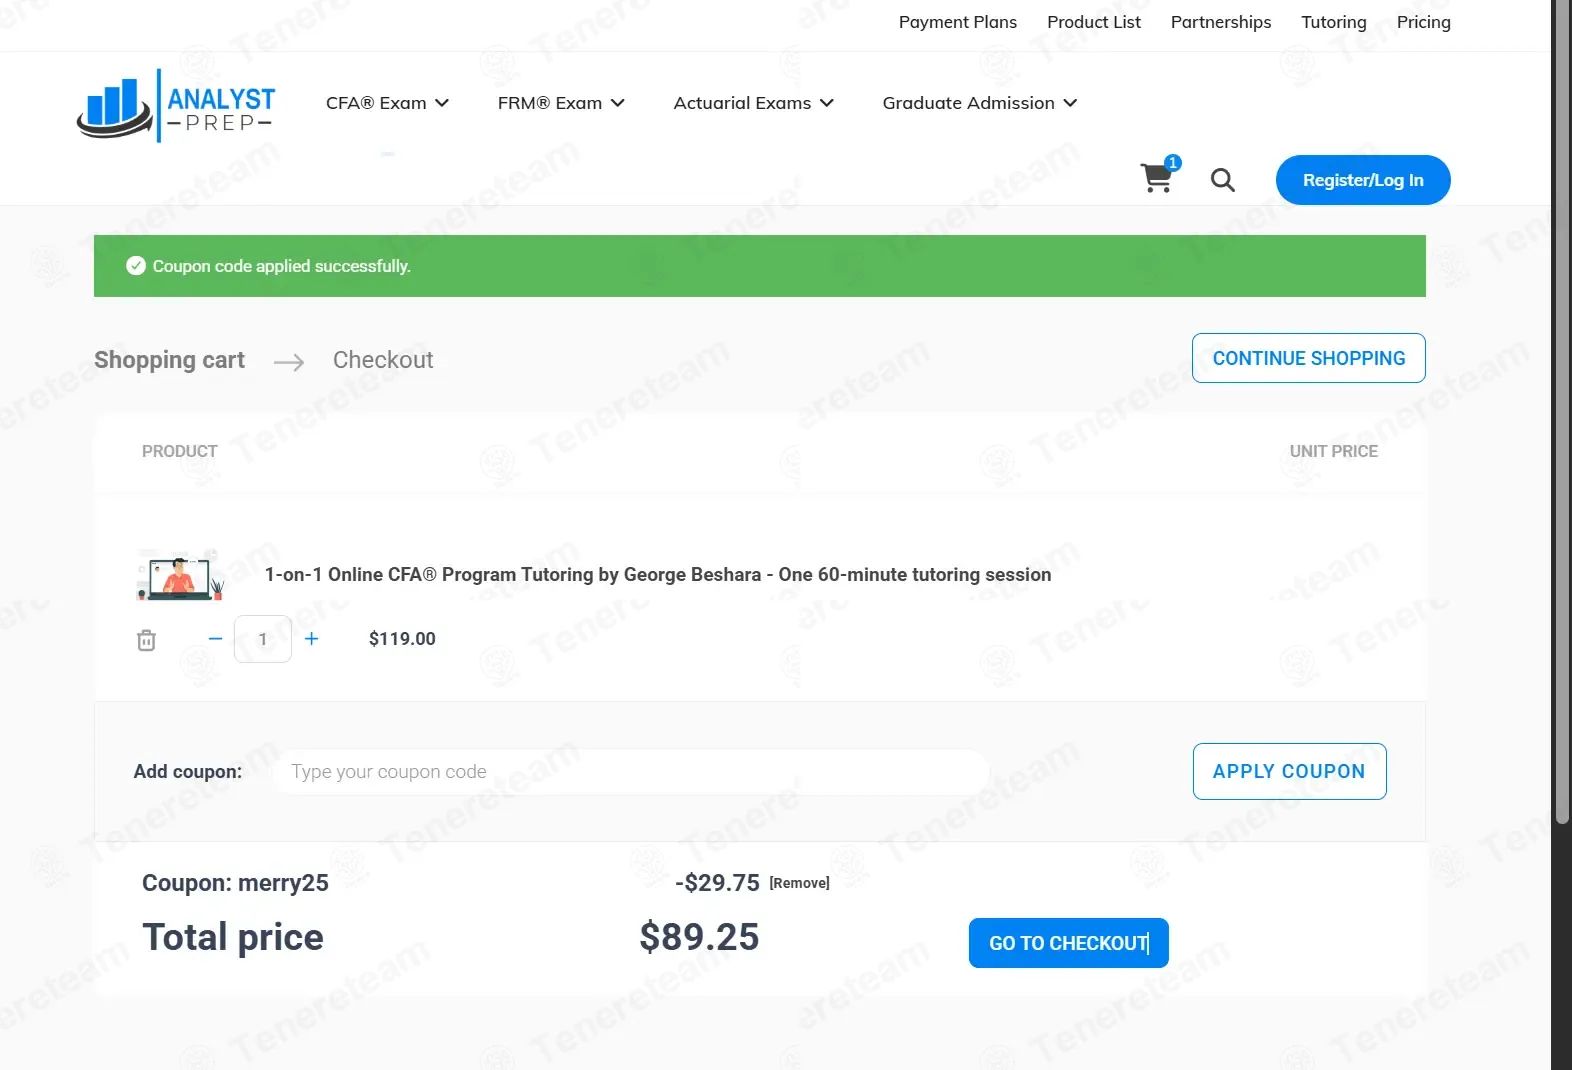Open the Partnerships link

[x=1220, y=22]
